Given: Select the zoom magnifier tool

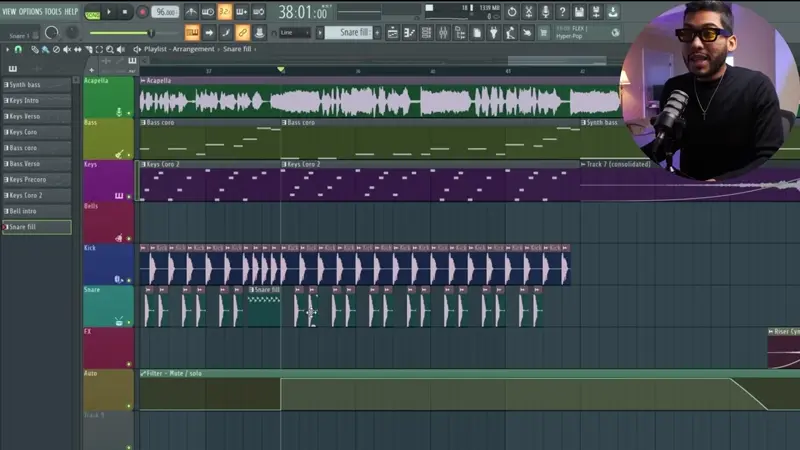Looking at the screenshot, I should tap(110, 49).
